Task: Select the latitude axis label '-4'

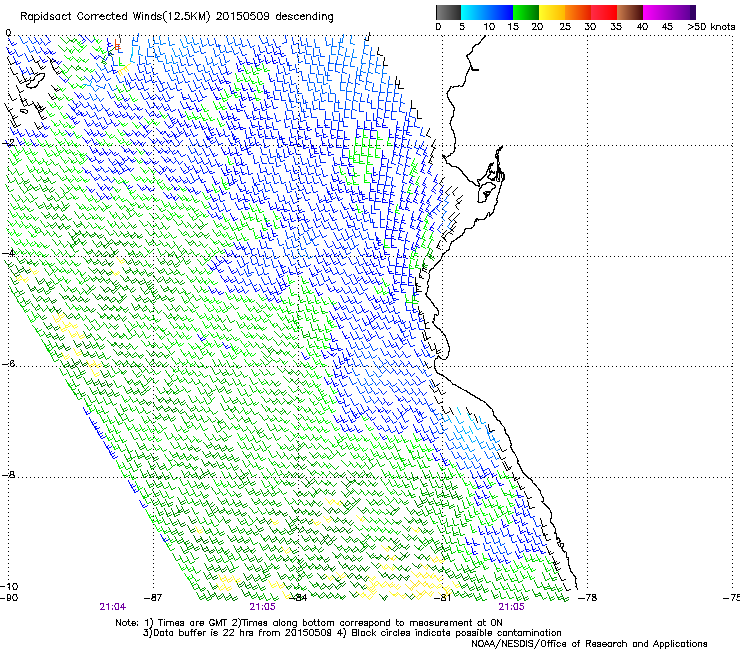Action: click(x=8, y=253)
